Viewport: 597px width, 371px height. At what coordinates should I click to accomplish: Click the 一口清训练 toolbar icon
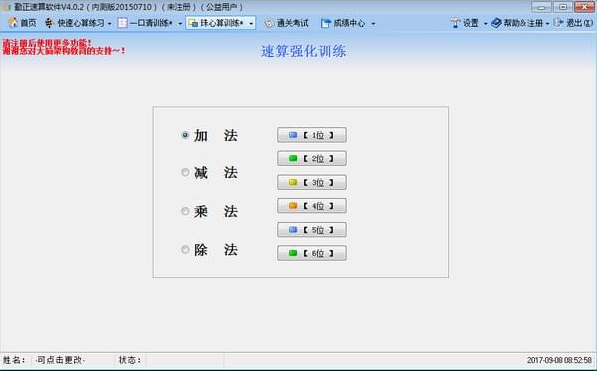point(122,23)
